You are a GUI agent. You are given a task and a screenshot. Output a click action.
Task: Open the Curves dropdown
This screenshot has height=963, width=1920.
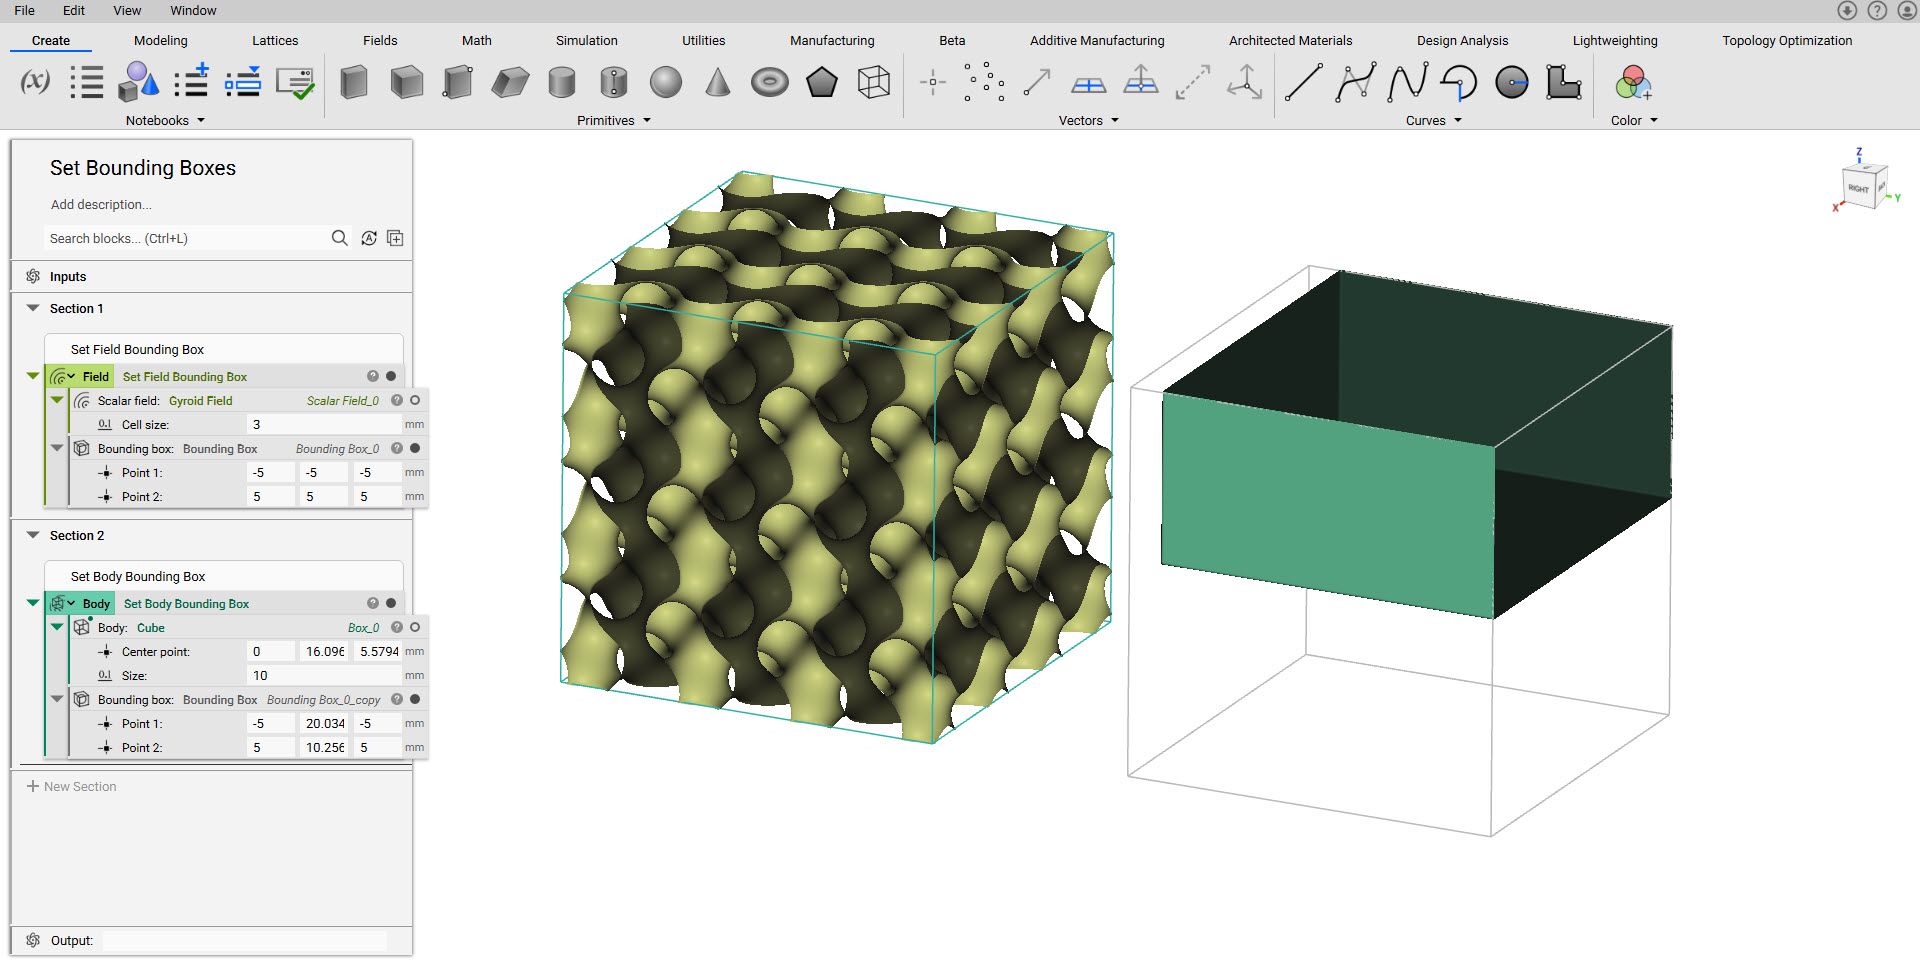click(1434, 120)
